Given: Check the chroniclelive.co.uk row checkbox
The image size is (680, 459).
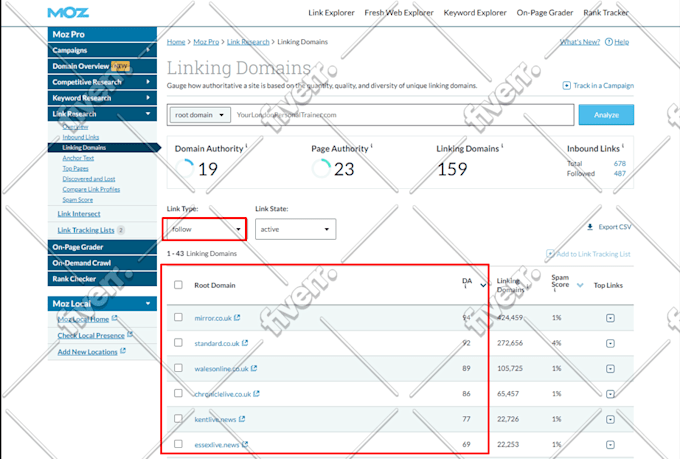Looking at the screenshot, I should tap(178, 393).
